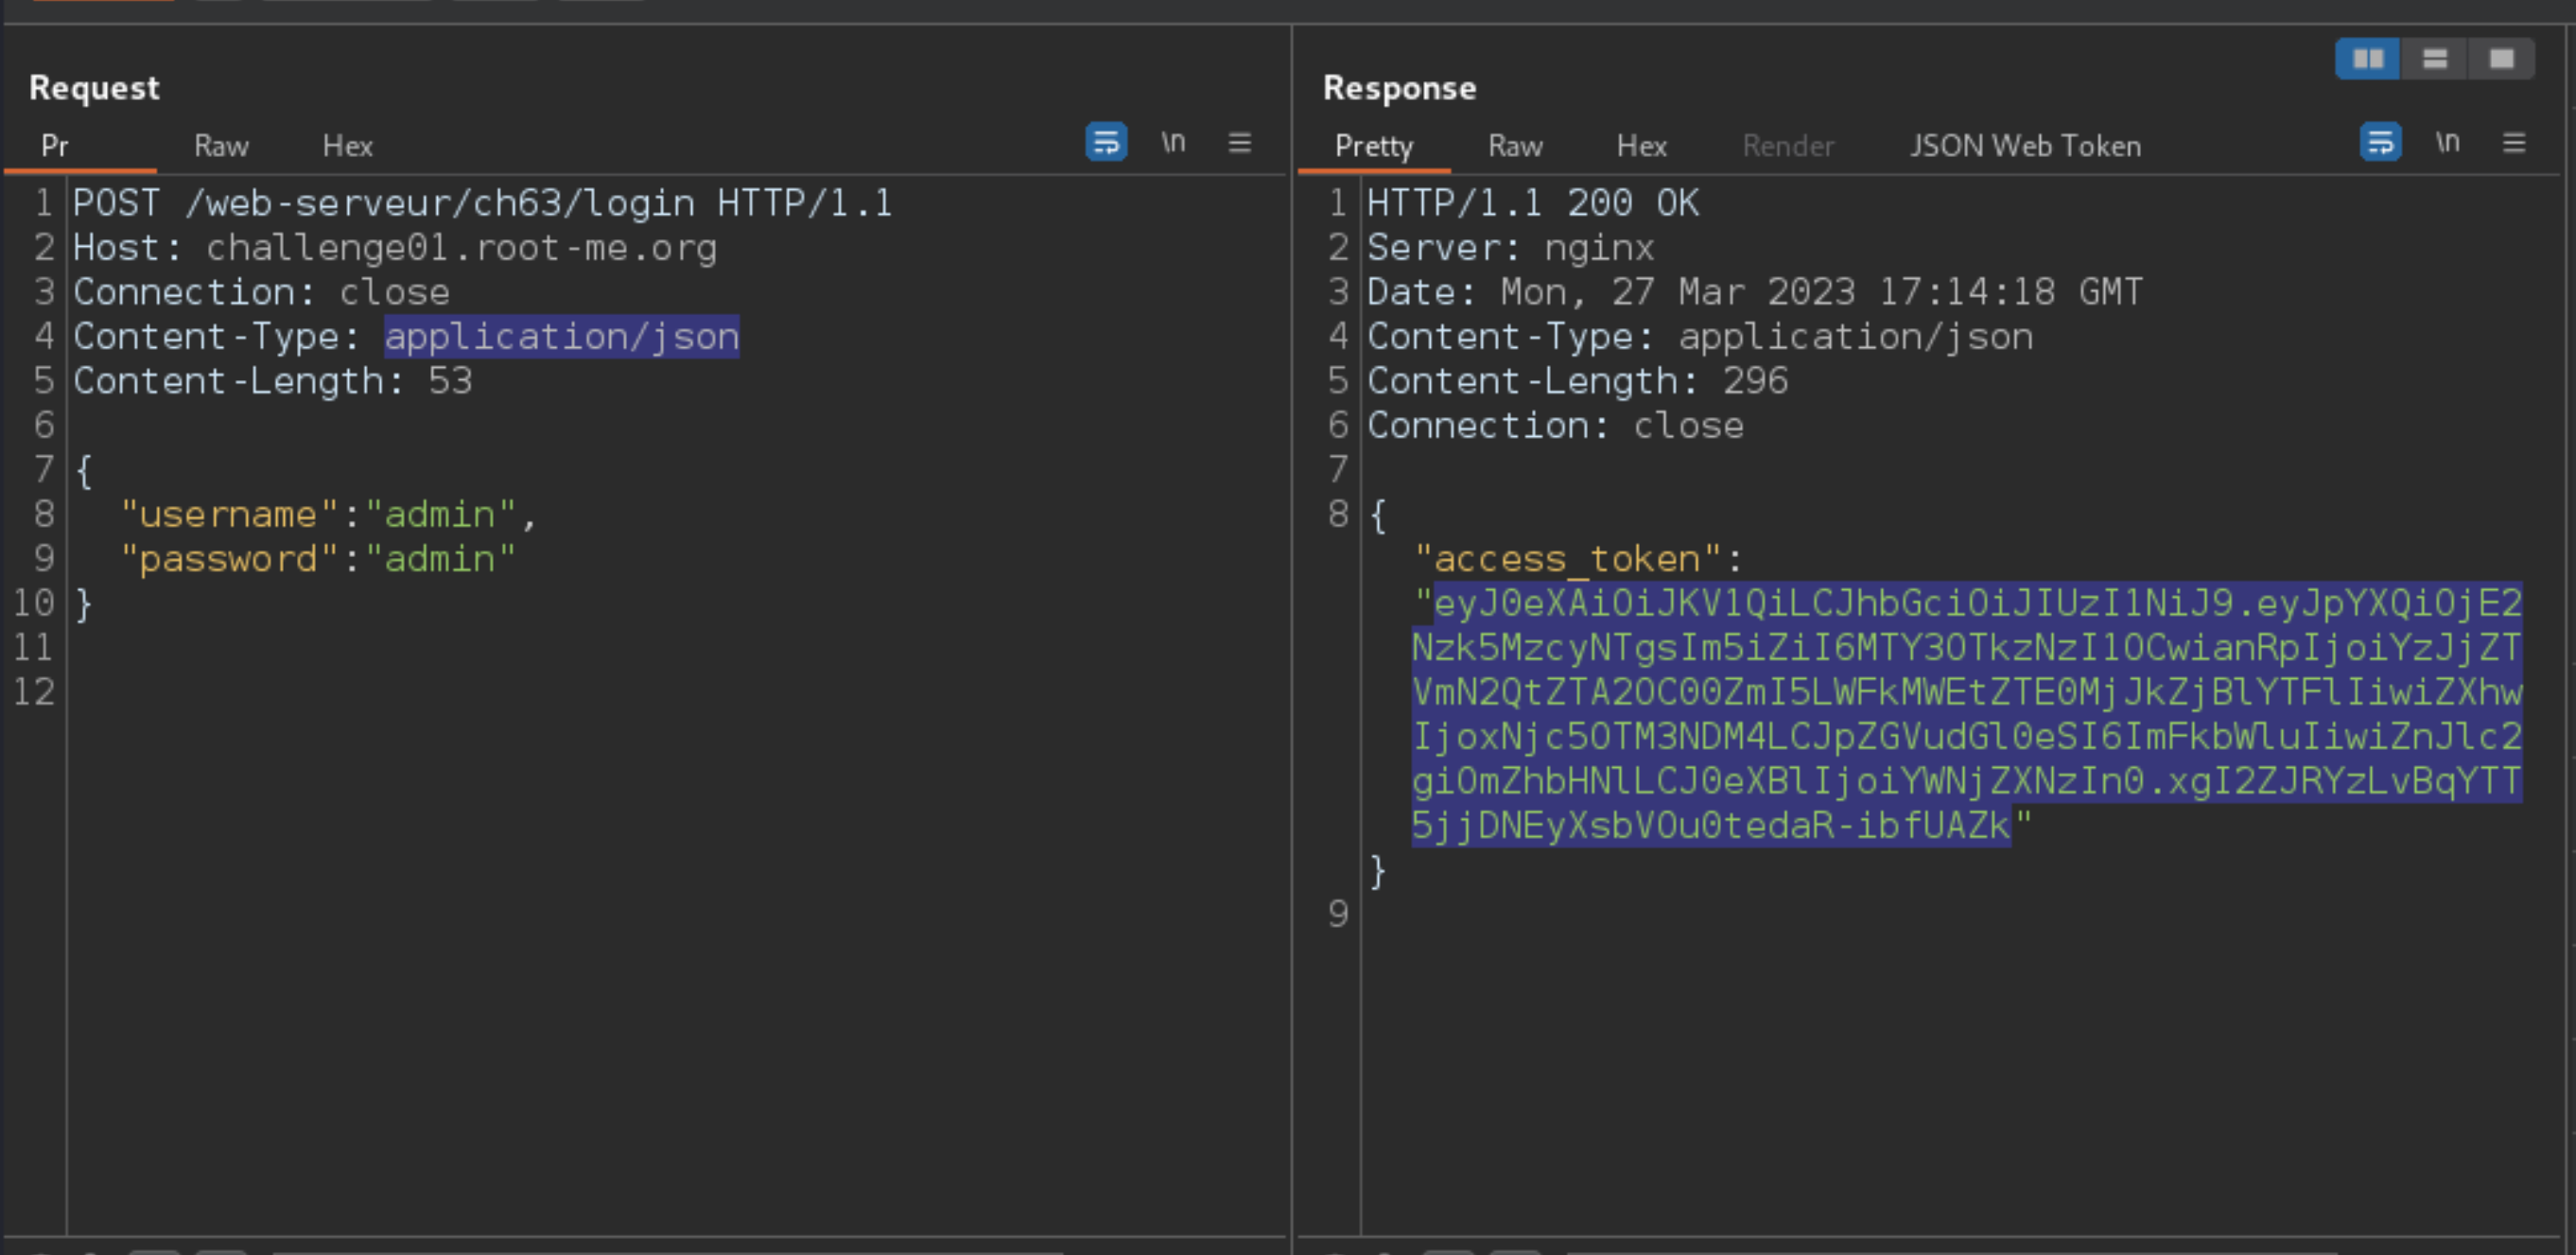The height and width of the screenshot is (1255, 2576).
Task: Click the HTTP/1.1 200 OK status line
Action: click(x=1532, y=203)
